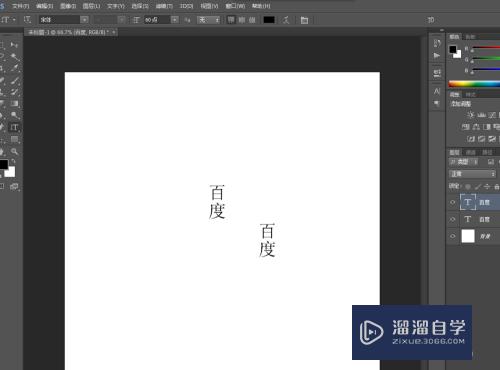Viewport: 500px width, 370px height.
Task: Align text to bottom in options bar
Action: click(x=252, y=20)
